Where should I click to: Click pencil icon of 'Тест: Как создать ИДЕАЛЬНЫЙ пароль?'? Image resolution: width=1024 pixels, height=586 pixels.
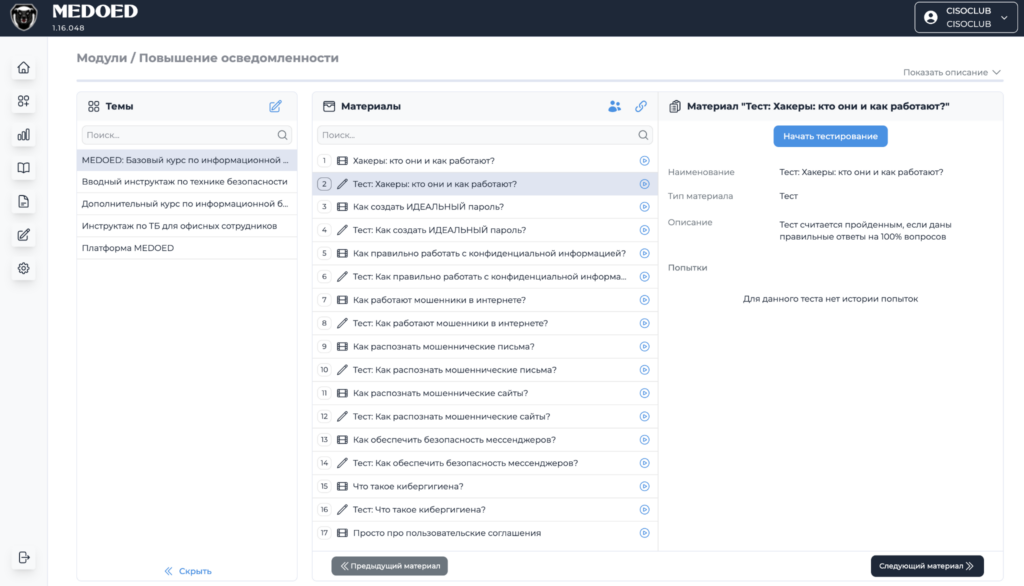click(342, 230)
